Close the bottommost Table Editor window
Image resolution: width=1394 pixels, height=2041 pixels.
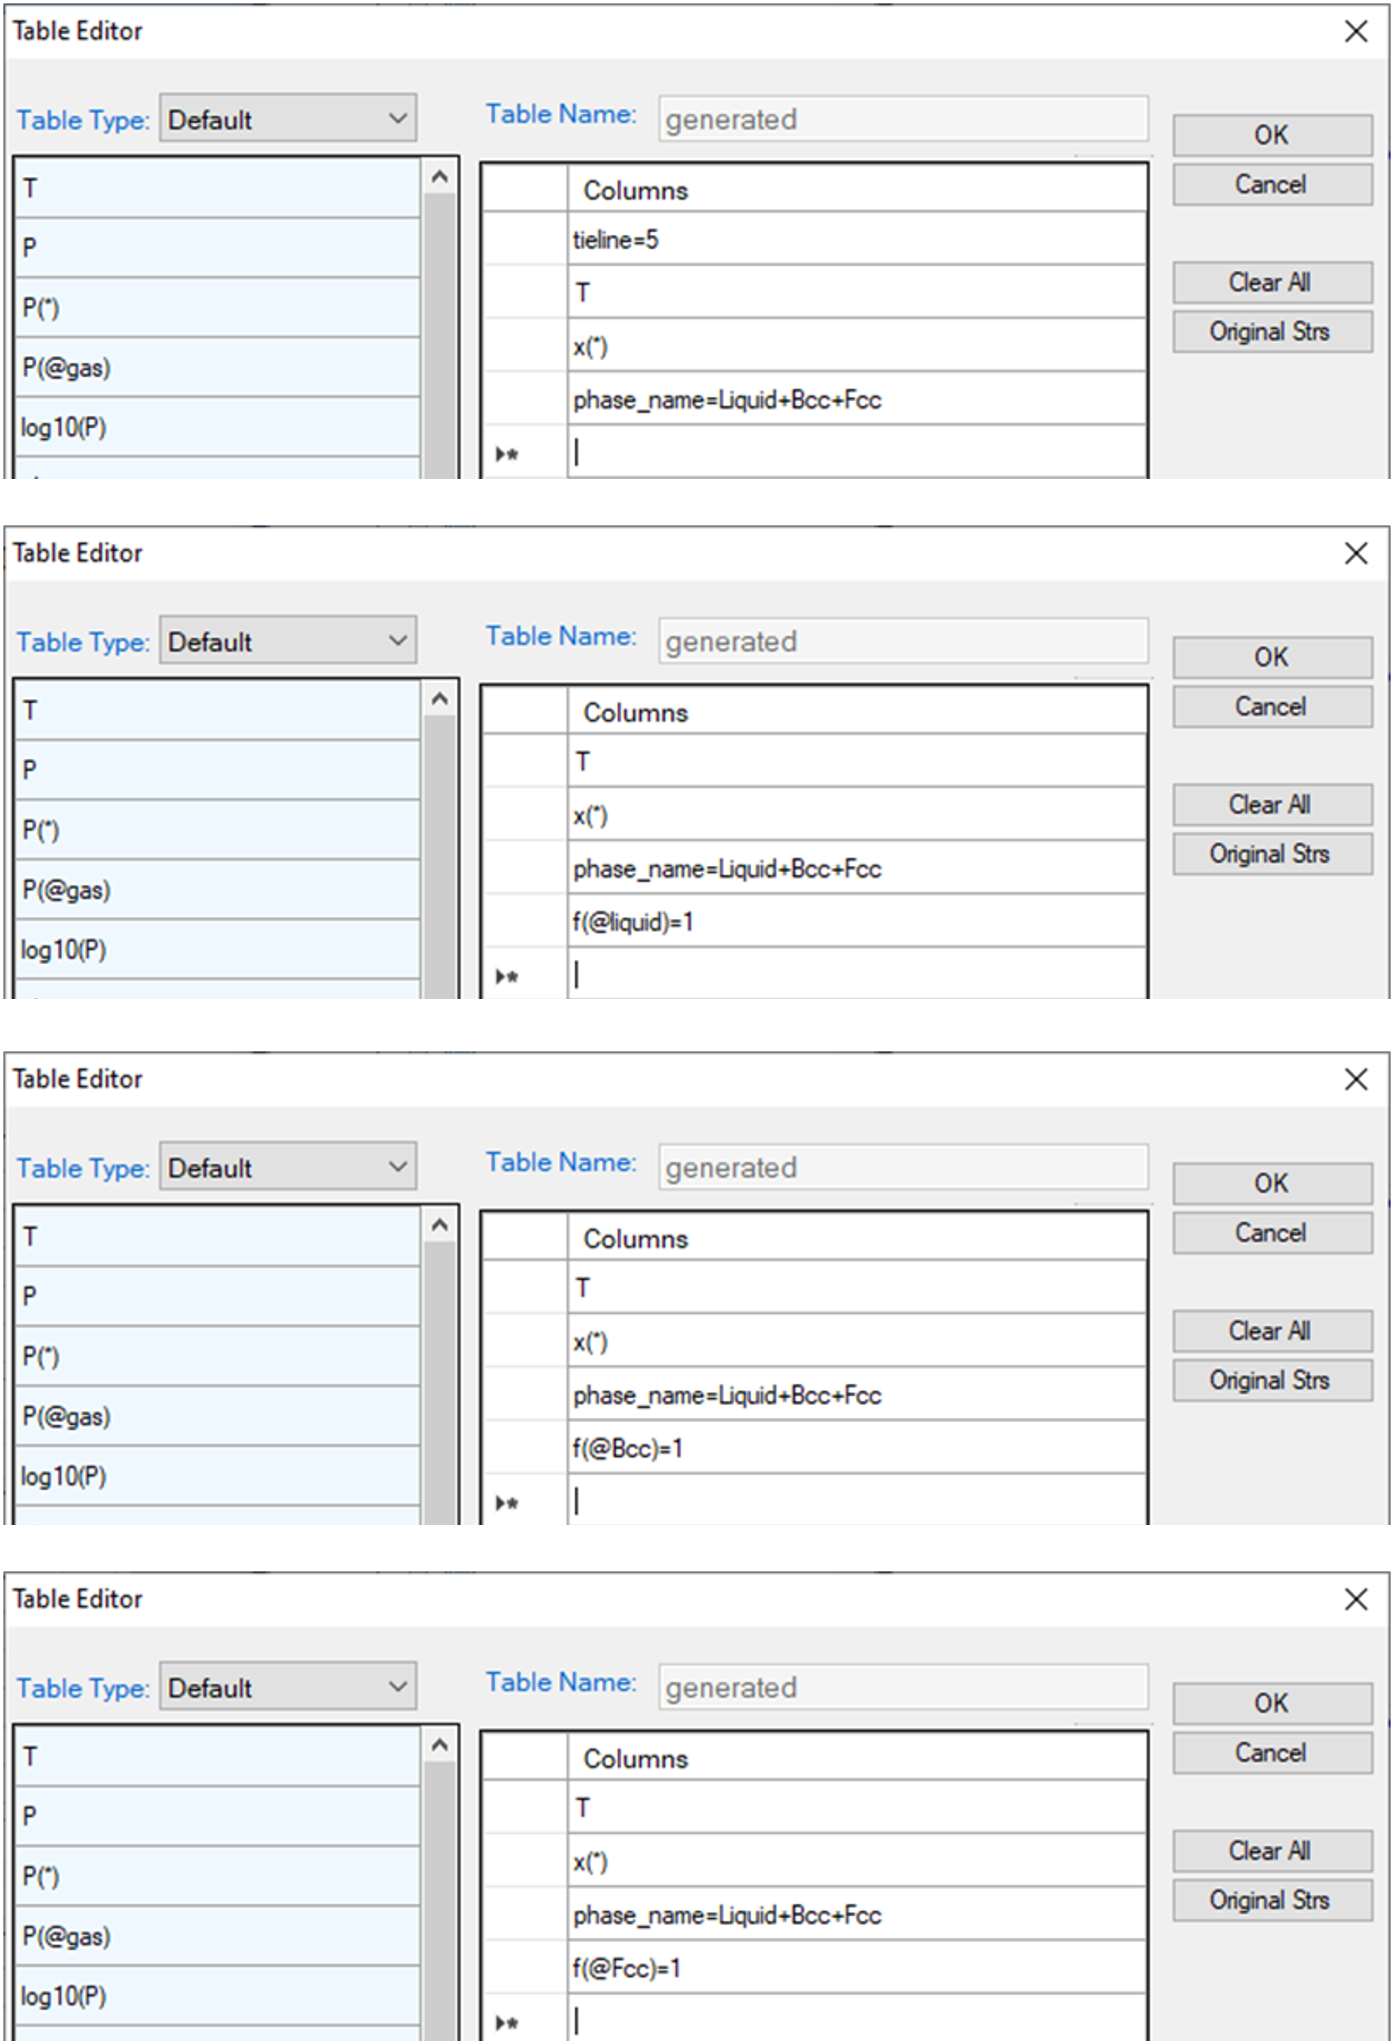[x=1355, y=1600]
